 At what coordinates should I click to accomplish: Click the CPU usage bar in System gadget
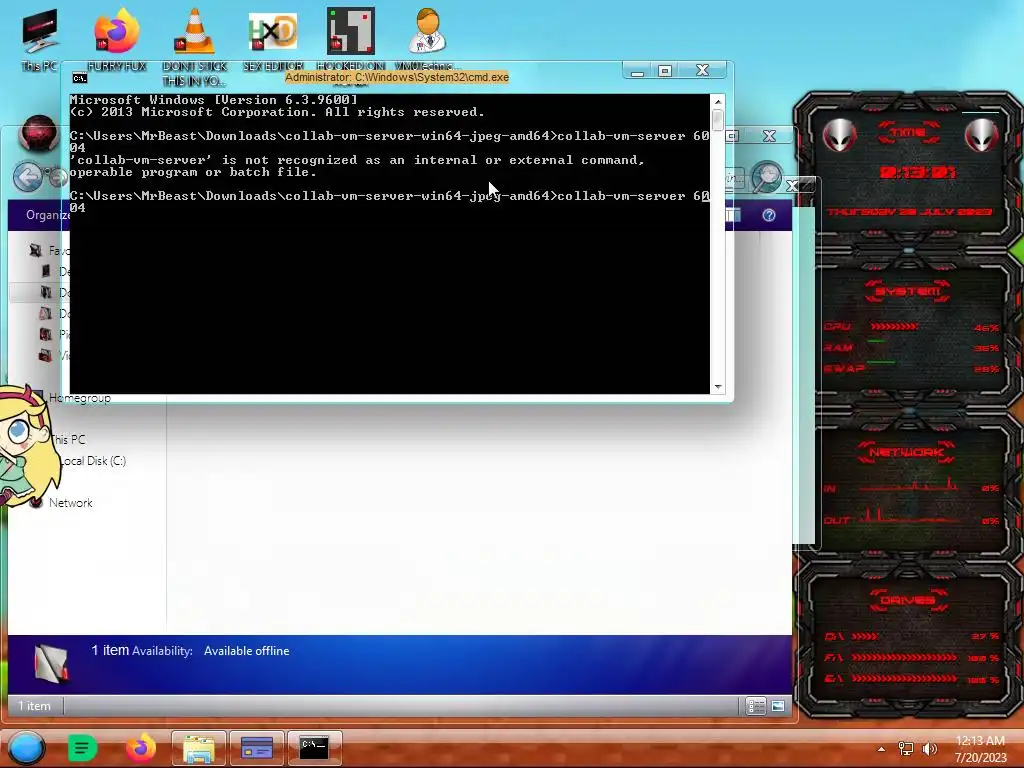893,326
